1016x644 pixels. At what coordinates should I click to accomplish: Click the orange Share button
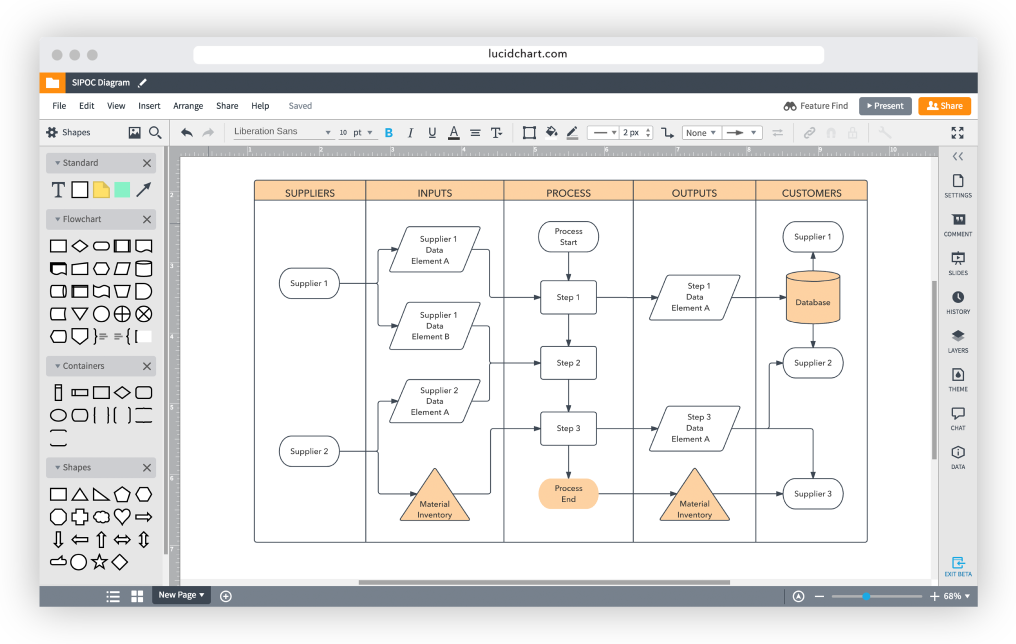pyautogui.click(x=944, y=105)
